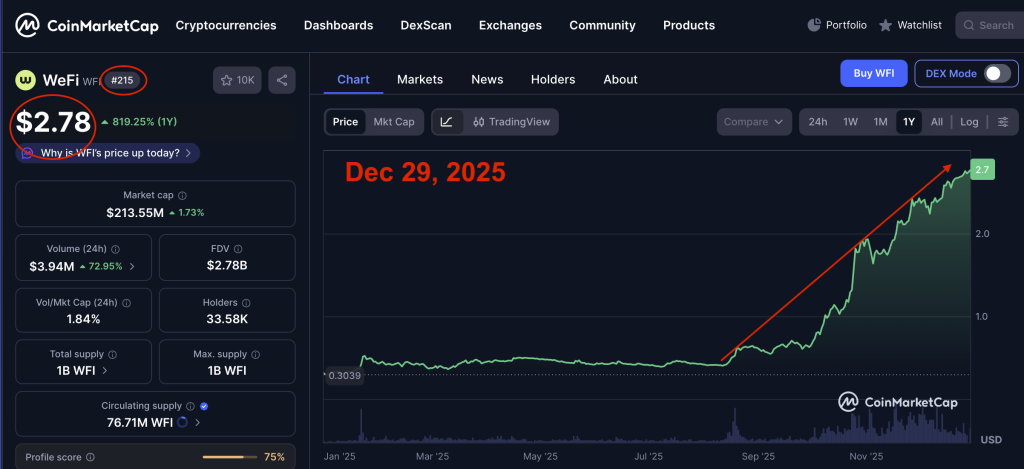This screenshot has height=469, width=1024.
Task: Open the DexScan menu item
Action: (426, 25)
